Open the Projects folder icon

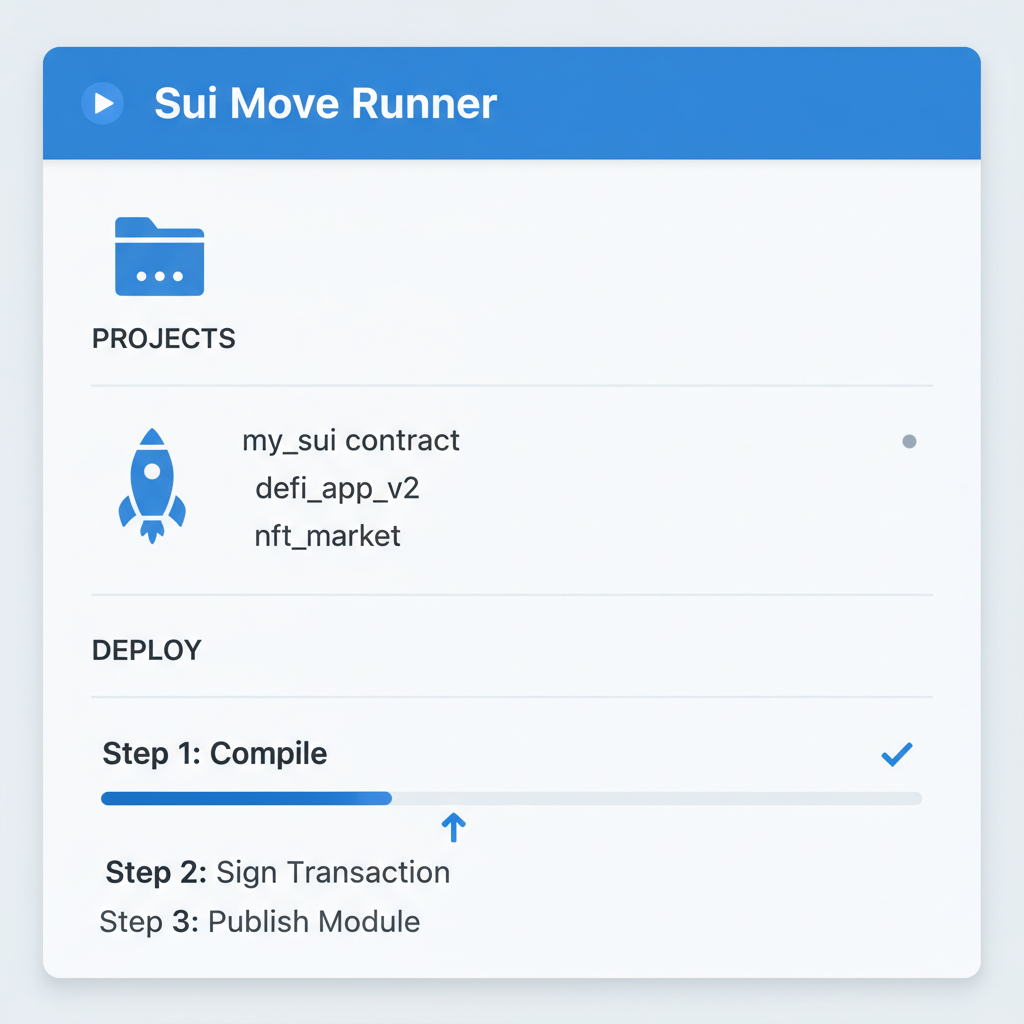point(159,258)
